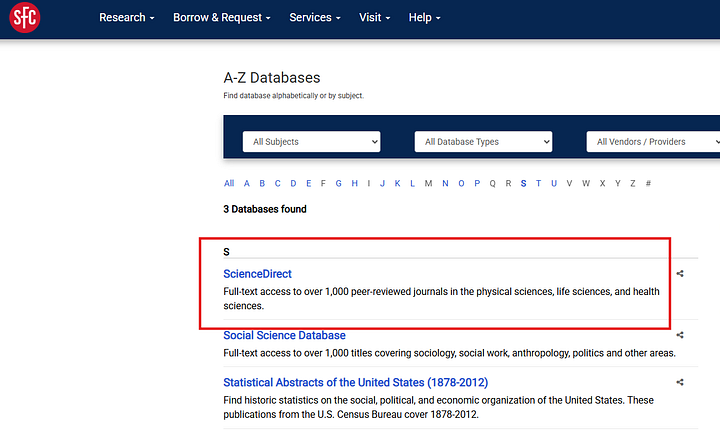Click the disabled letter R filter
Screen dimensions: 720x441
tap(508, 183)
